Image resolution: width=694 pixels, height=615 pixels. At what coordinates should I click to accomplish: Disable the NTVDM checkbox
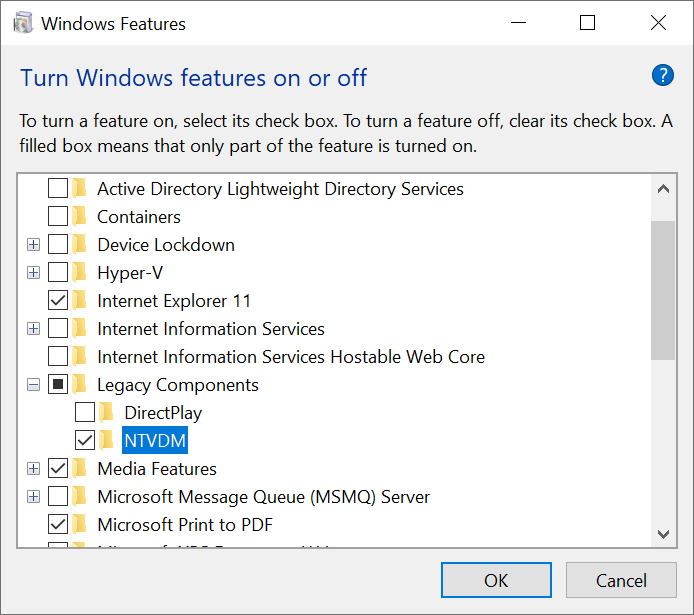point(85,441)
